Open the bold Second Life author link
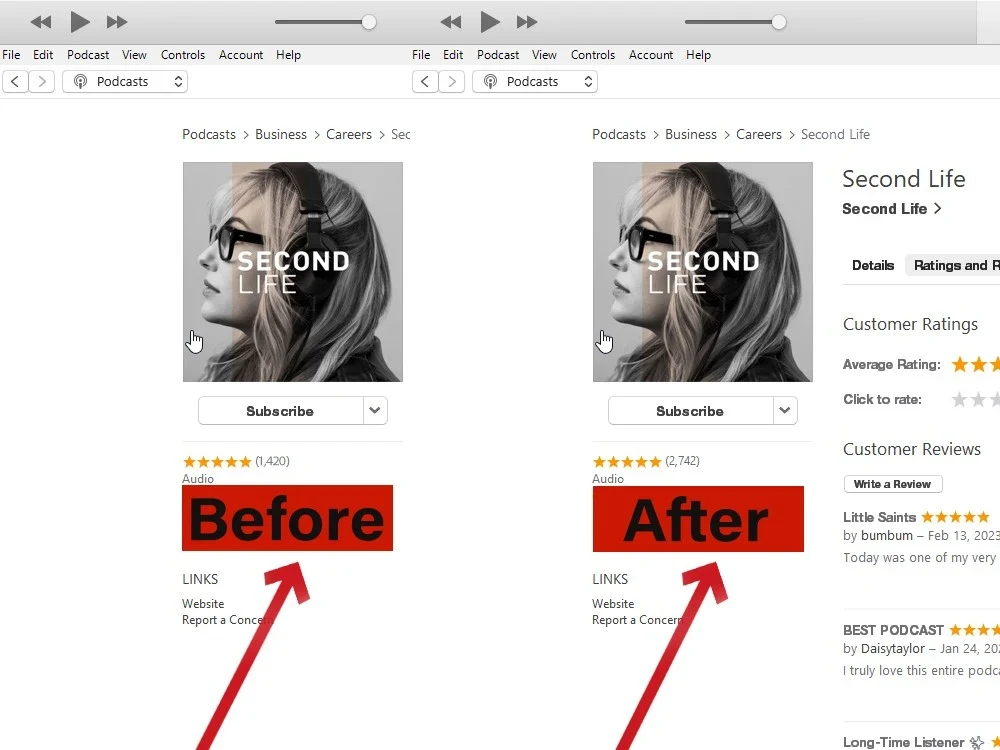 (892, 209)
